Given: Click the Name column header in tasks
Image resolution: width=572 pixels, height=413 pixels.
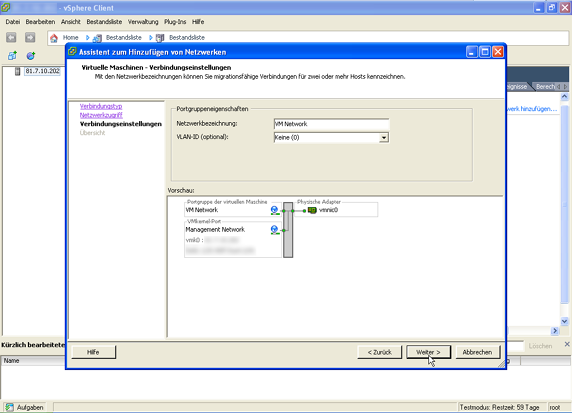Looking at the screenshot, I should 33,360.
